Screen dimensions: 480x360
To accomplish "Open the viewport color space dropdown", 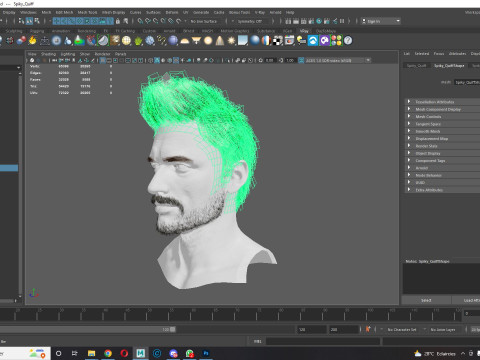I will click(338, 60).
